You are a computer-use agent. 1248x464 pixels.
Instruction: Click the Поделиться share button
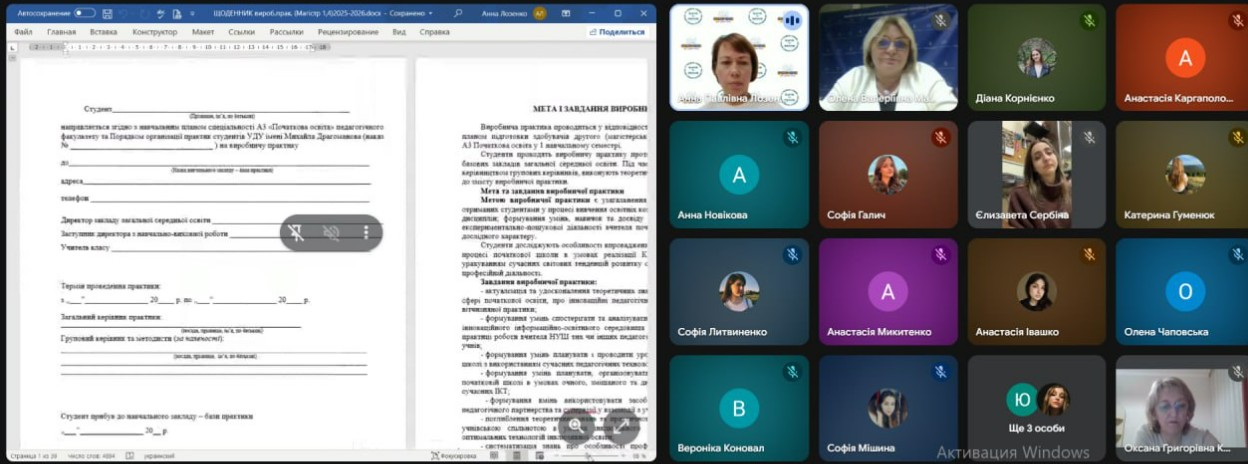[x=617, y=32]
